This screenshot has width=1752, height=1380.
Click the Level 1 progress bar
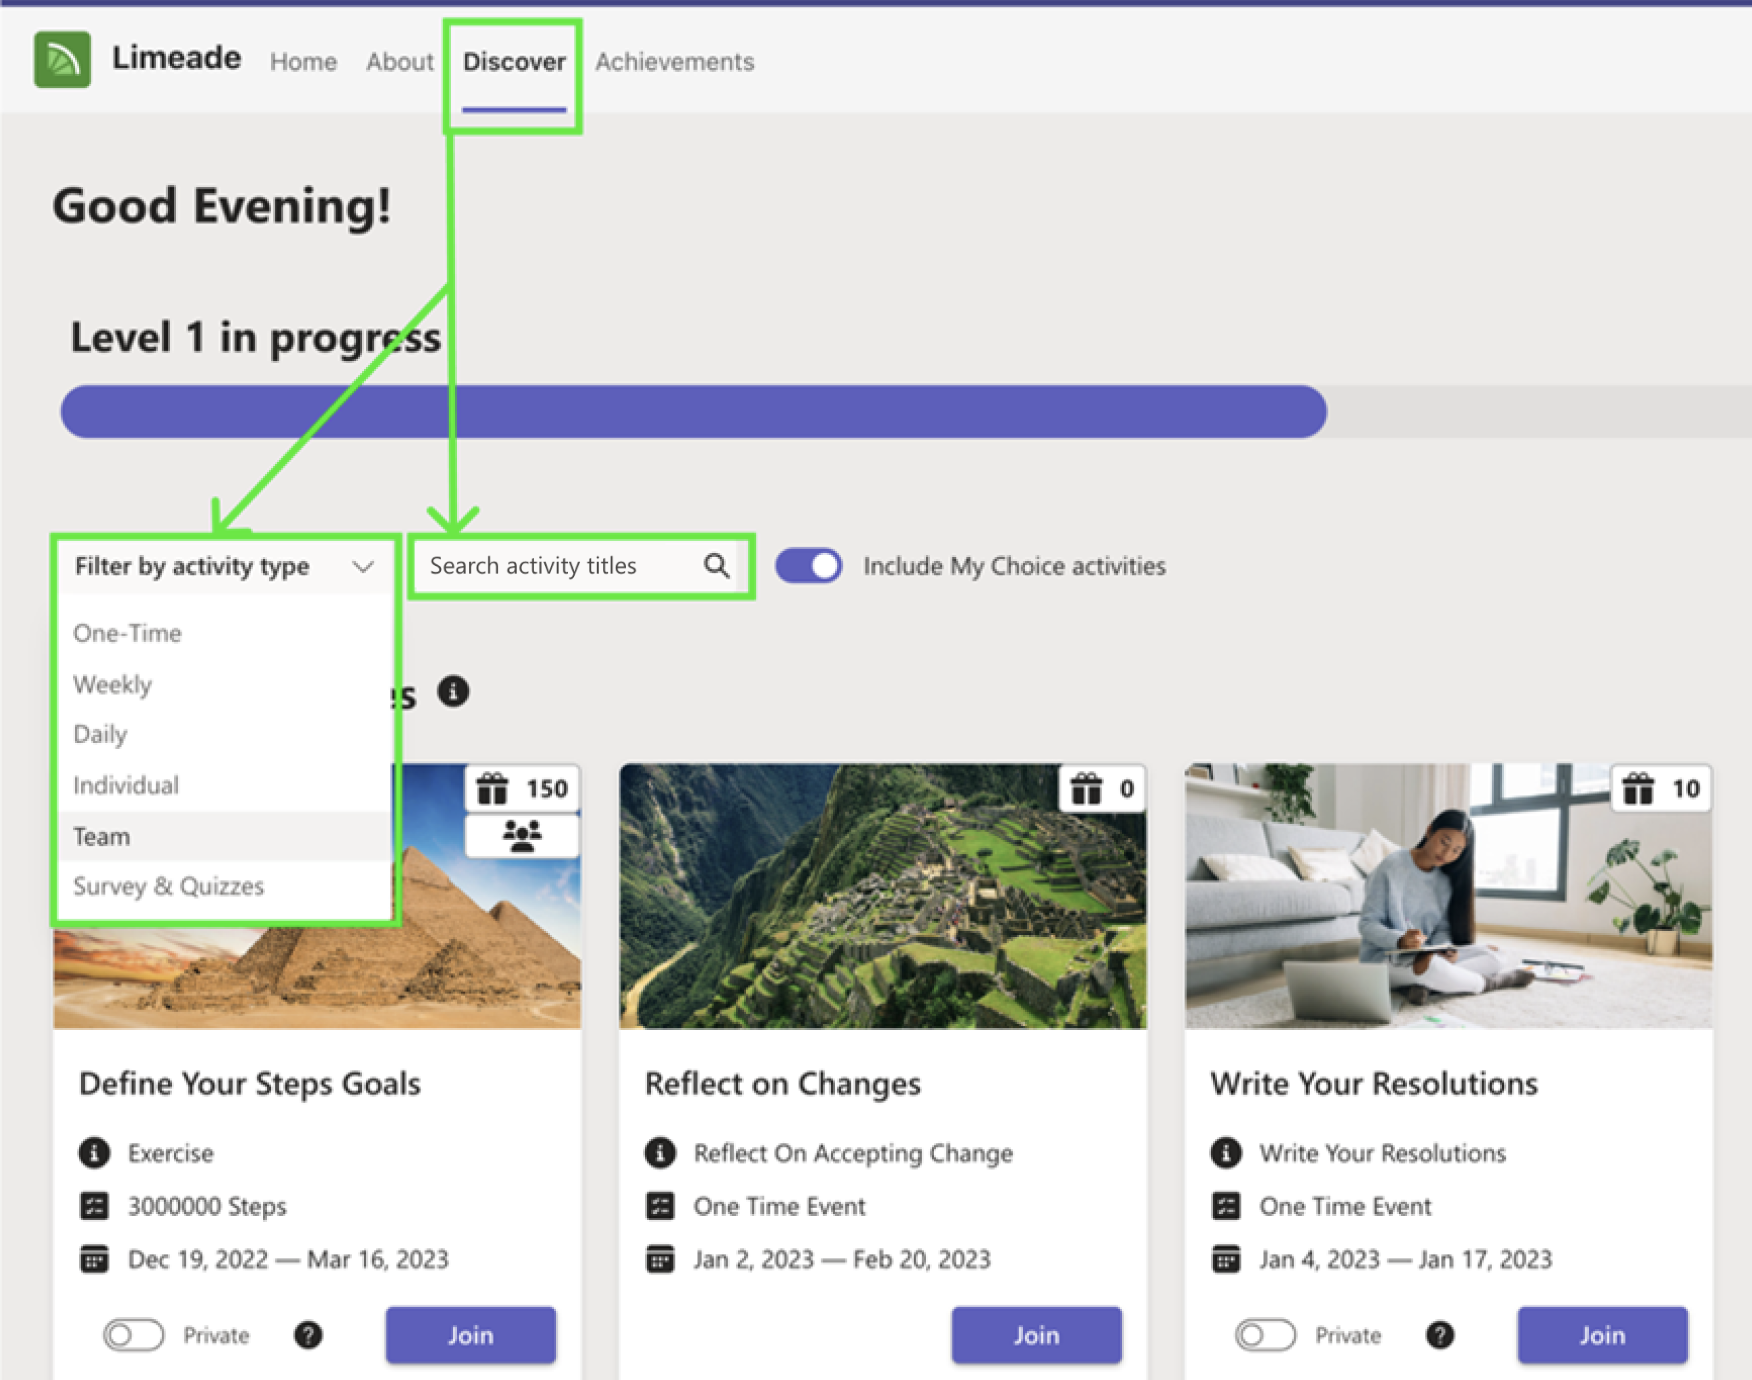tap(693, 412)
